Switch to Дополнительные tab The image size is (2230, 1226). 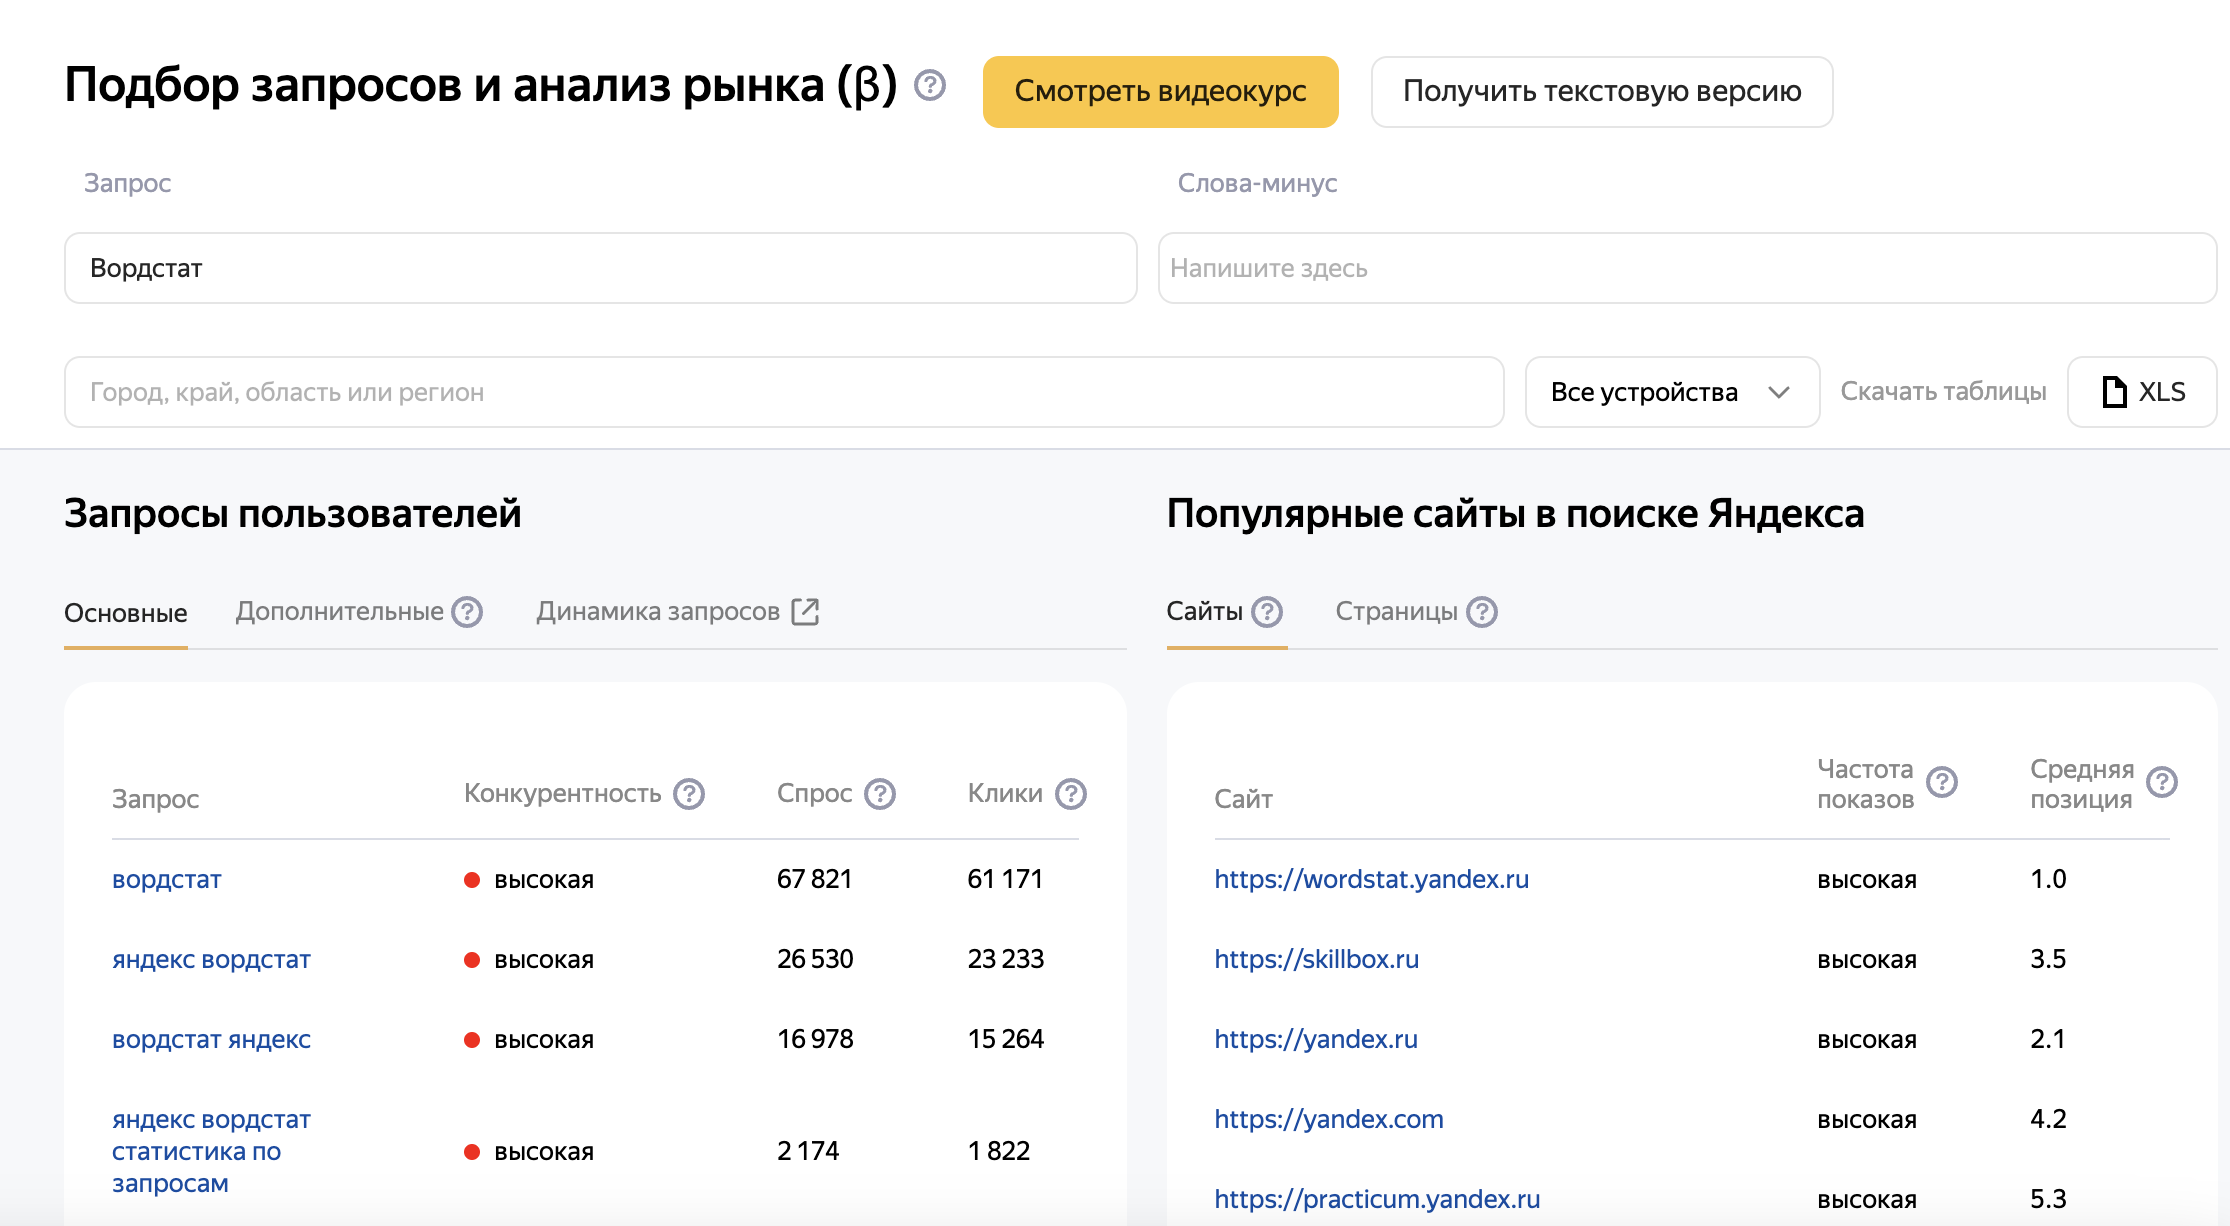(340, 611)
